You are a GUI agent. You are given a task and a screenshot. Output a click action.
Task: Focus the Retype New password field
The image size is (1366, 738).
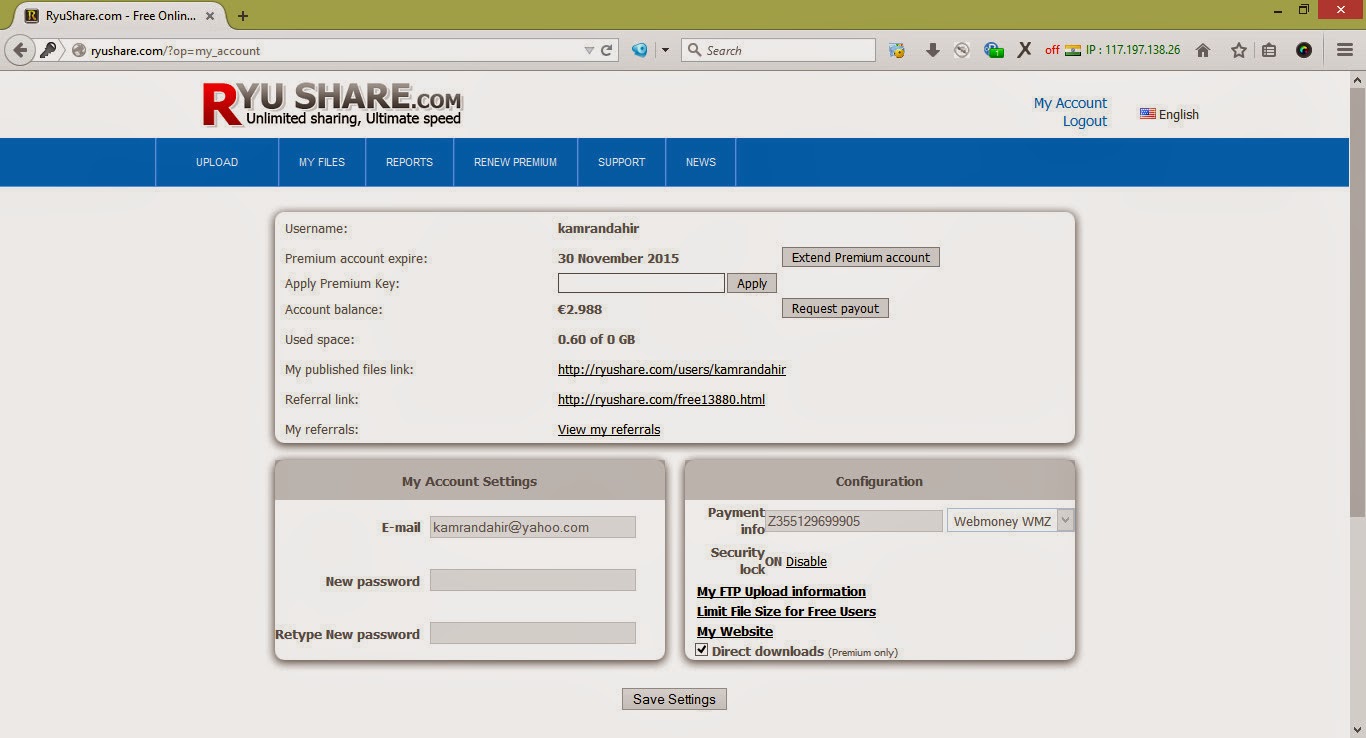click(x=533, y=633)
